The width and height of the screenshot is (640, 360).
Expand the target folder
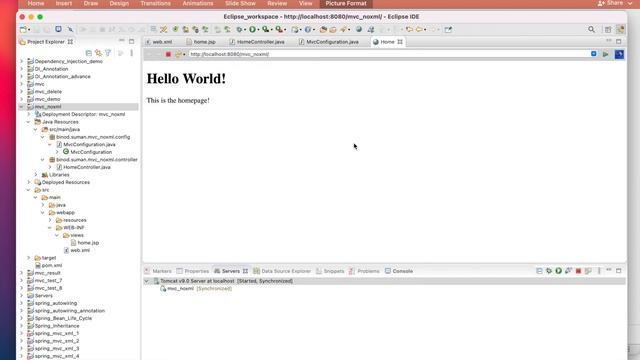tap(29, 258)
